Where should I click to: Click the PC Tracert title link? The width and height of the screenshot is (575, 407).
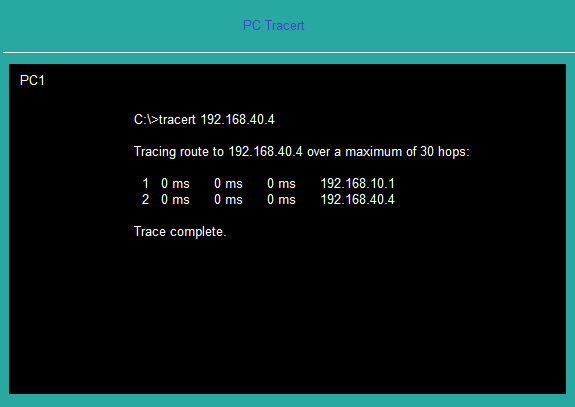(x=274, y=26)
